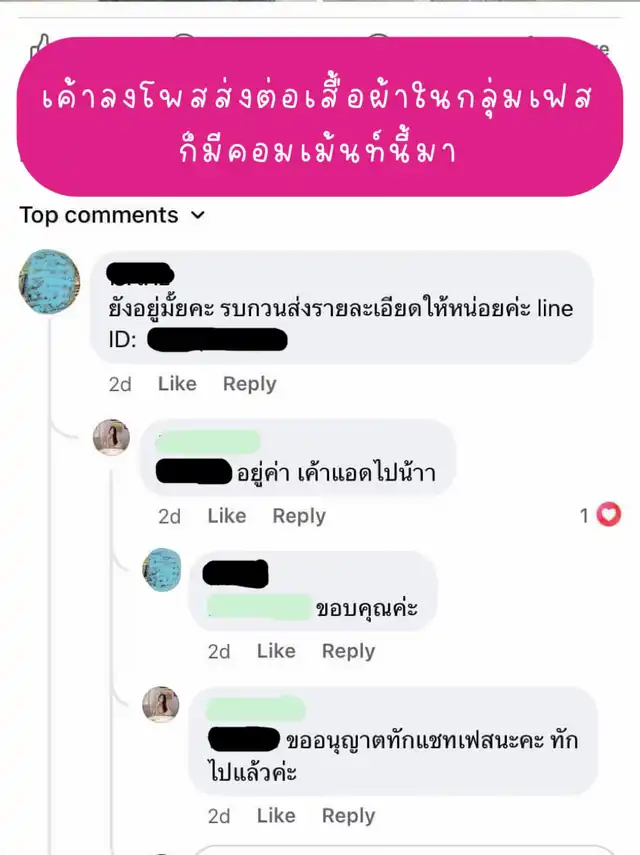Open the blue avatar beside ขอบคุณค่ะ reply
The image size is (640, 855).
click(x=162, y=570)
